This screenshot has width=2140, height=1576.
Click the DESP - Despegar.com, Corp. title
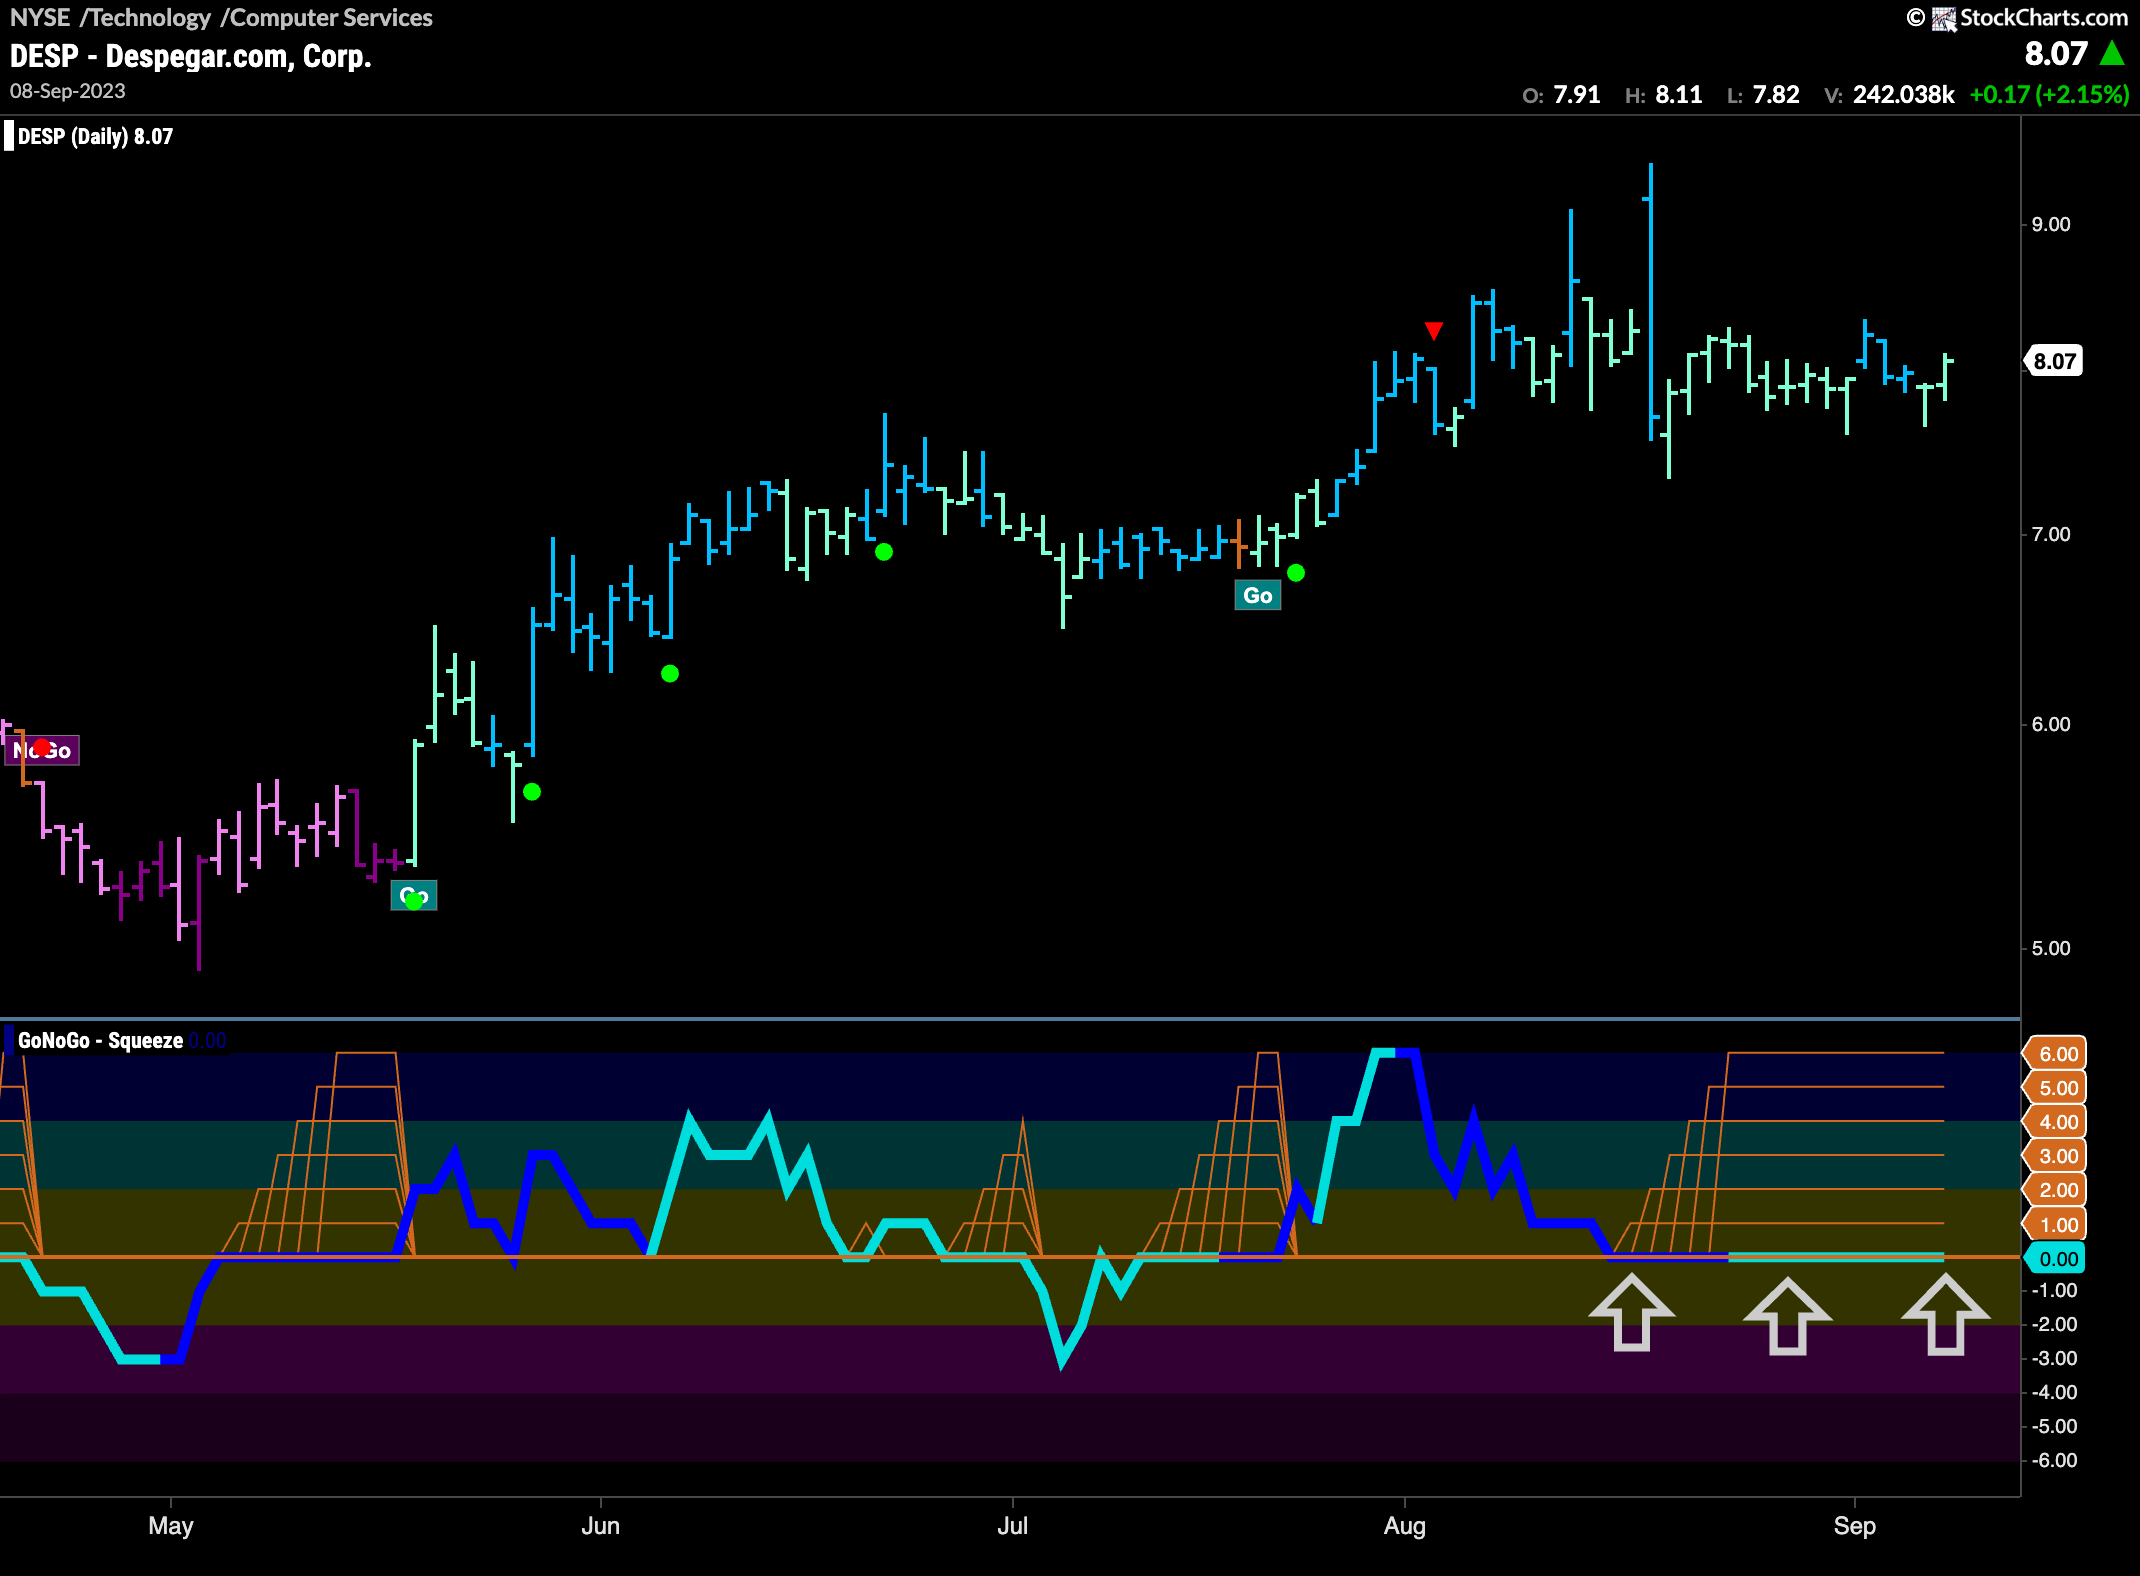191,56
